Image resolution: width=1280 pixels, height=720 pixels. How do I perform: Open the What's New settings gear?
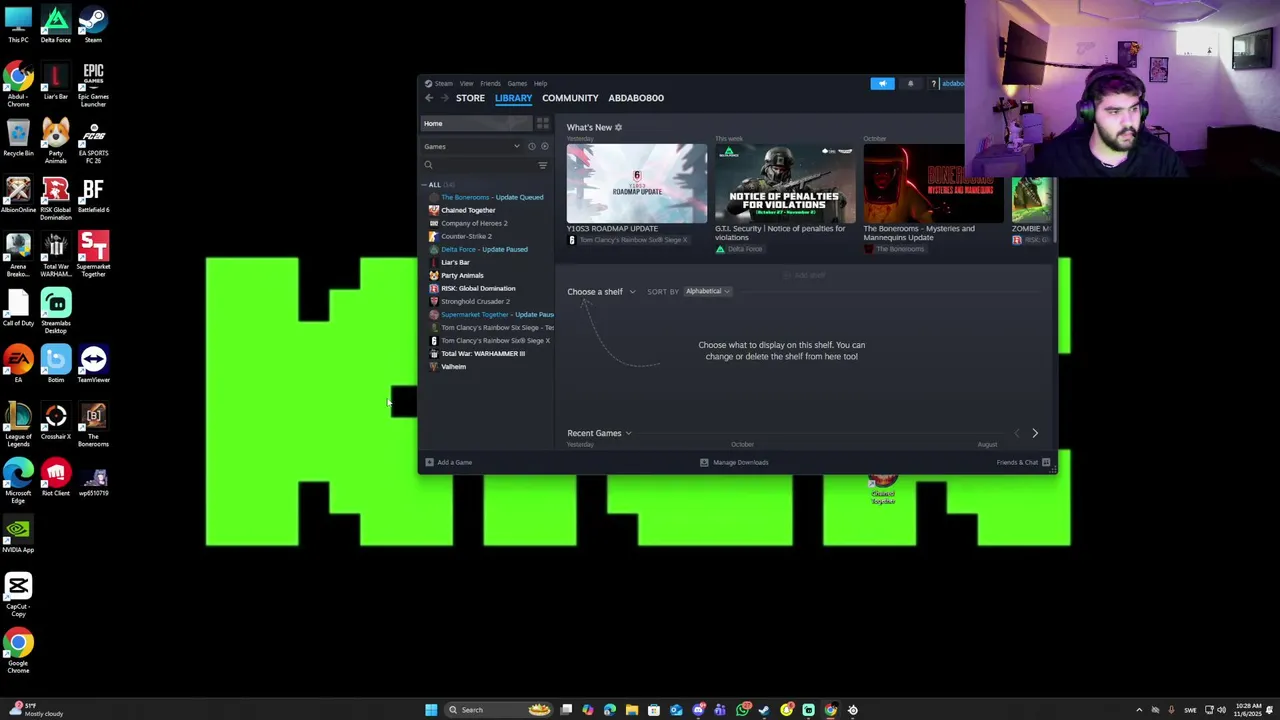(x=618, y=127)
